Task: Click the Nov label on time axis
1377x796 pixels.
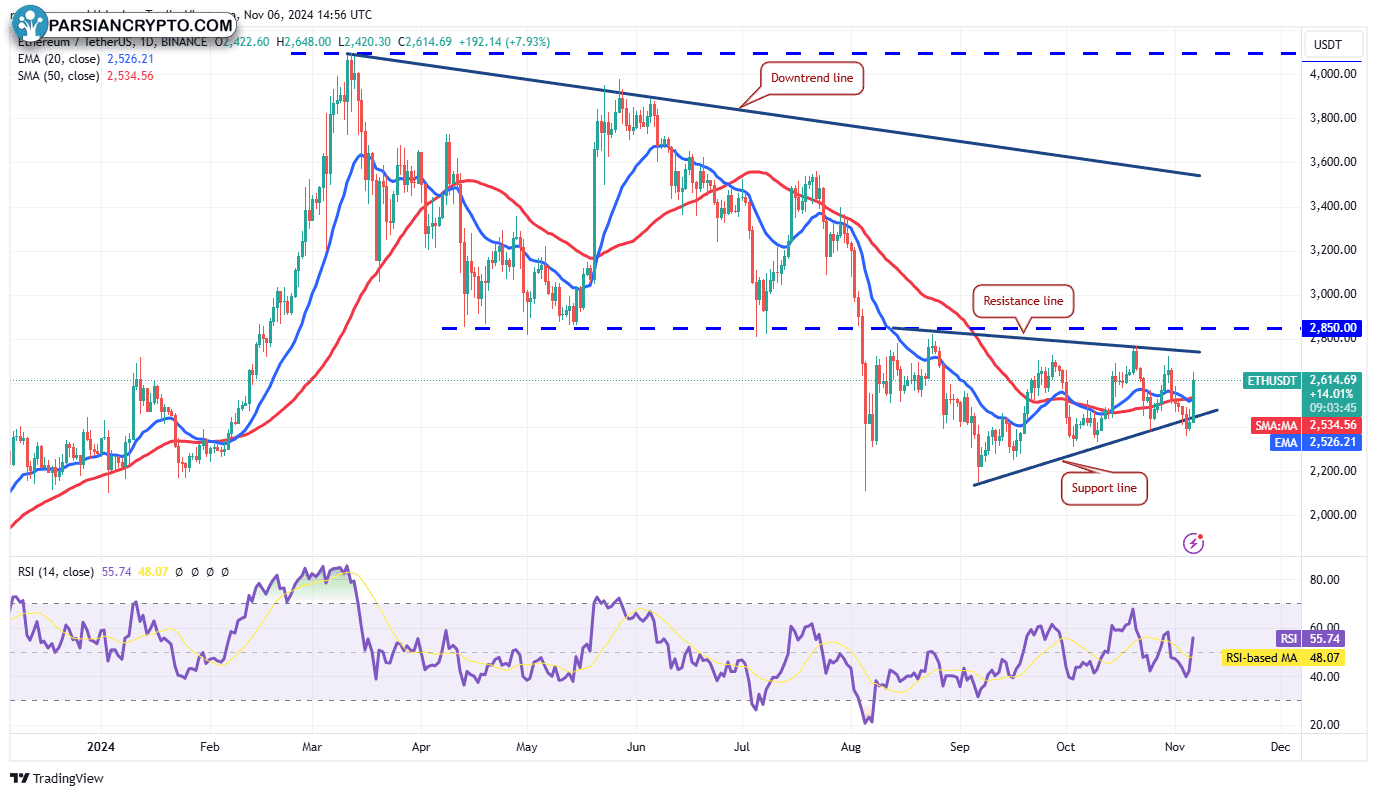Action: coord(1175,747)
